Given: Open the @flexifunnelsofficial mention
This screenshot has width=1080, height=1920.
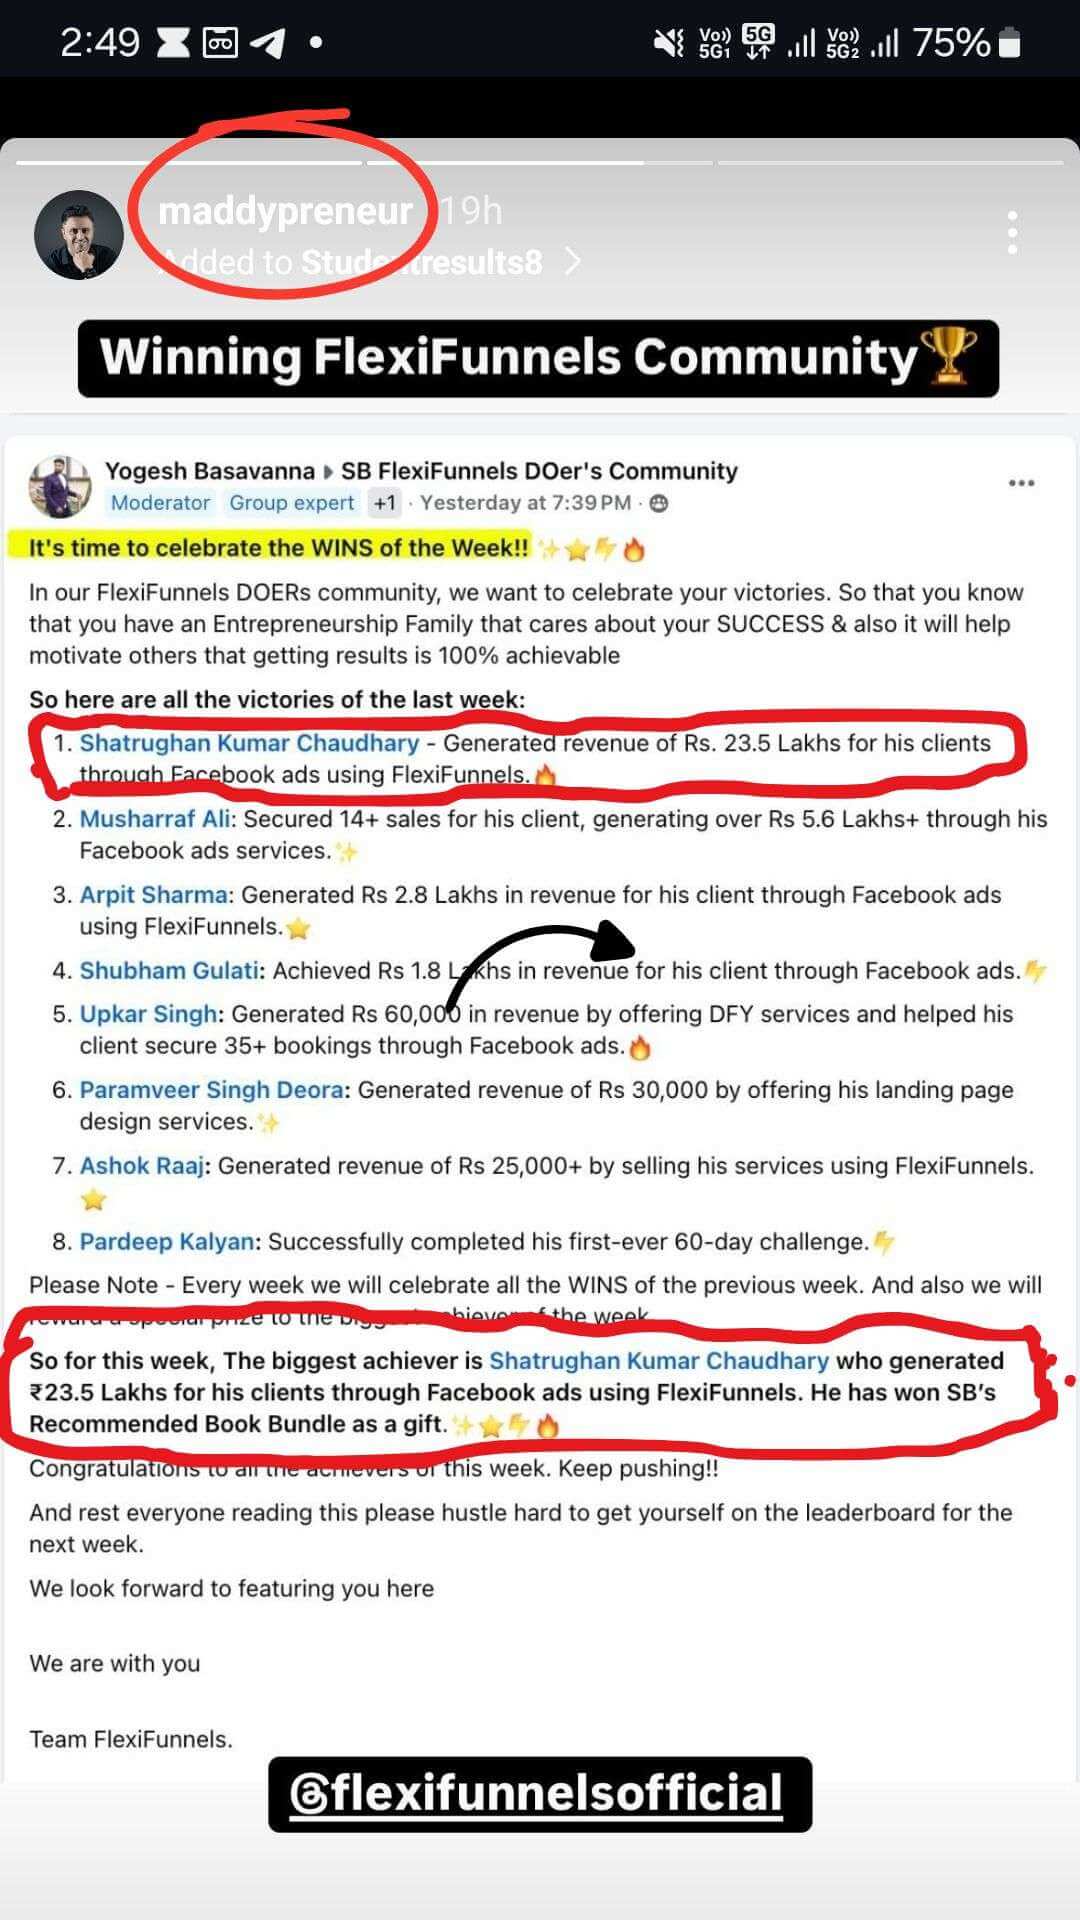Looking at the screenshot, I should click(x=539, y=1794).
